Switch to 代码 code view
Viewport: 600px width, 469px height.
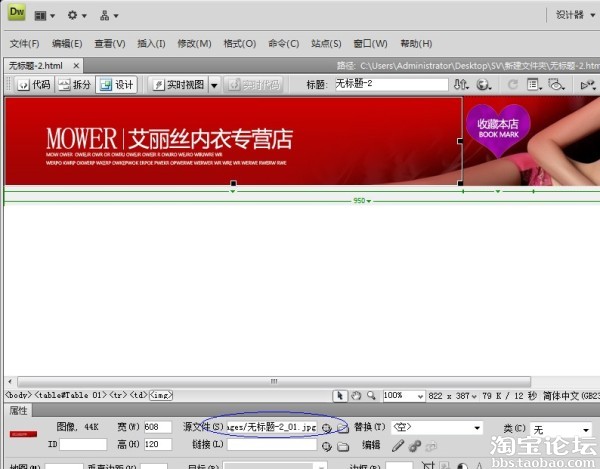pyautogui.click(x=34, y=85)
